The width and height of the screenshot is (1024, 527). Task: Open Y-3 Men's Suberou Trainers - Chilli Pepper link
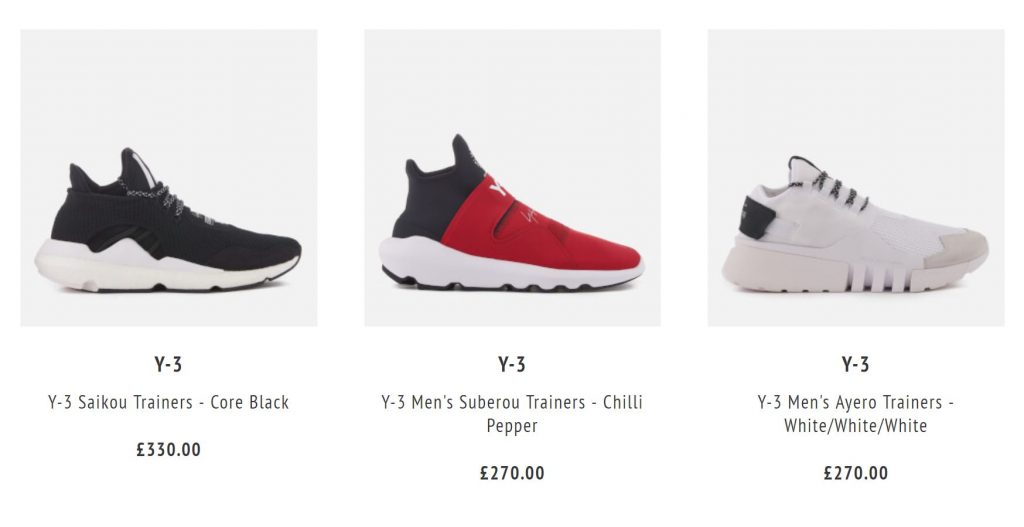click(x=512, y=414)
